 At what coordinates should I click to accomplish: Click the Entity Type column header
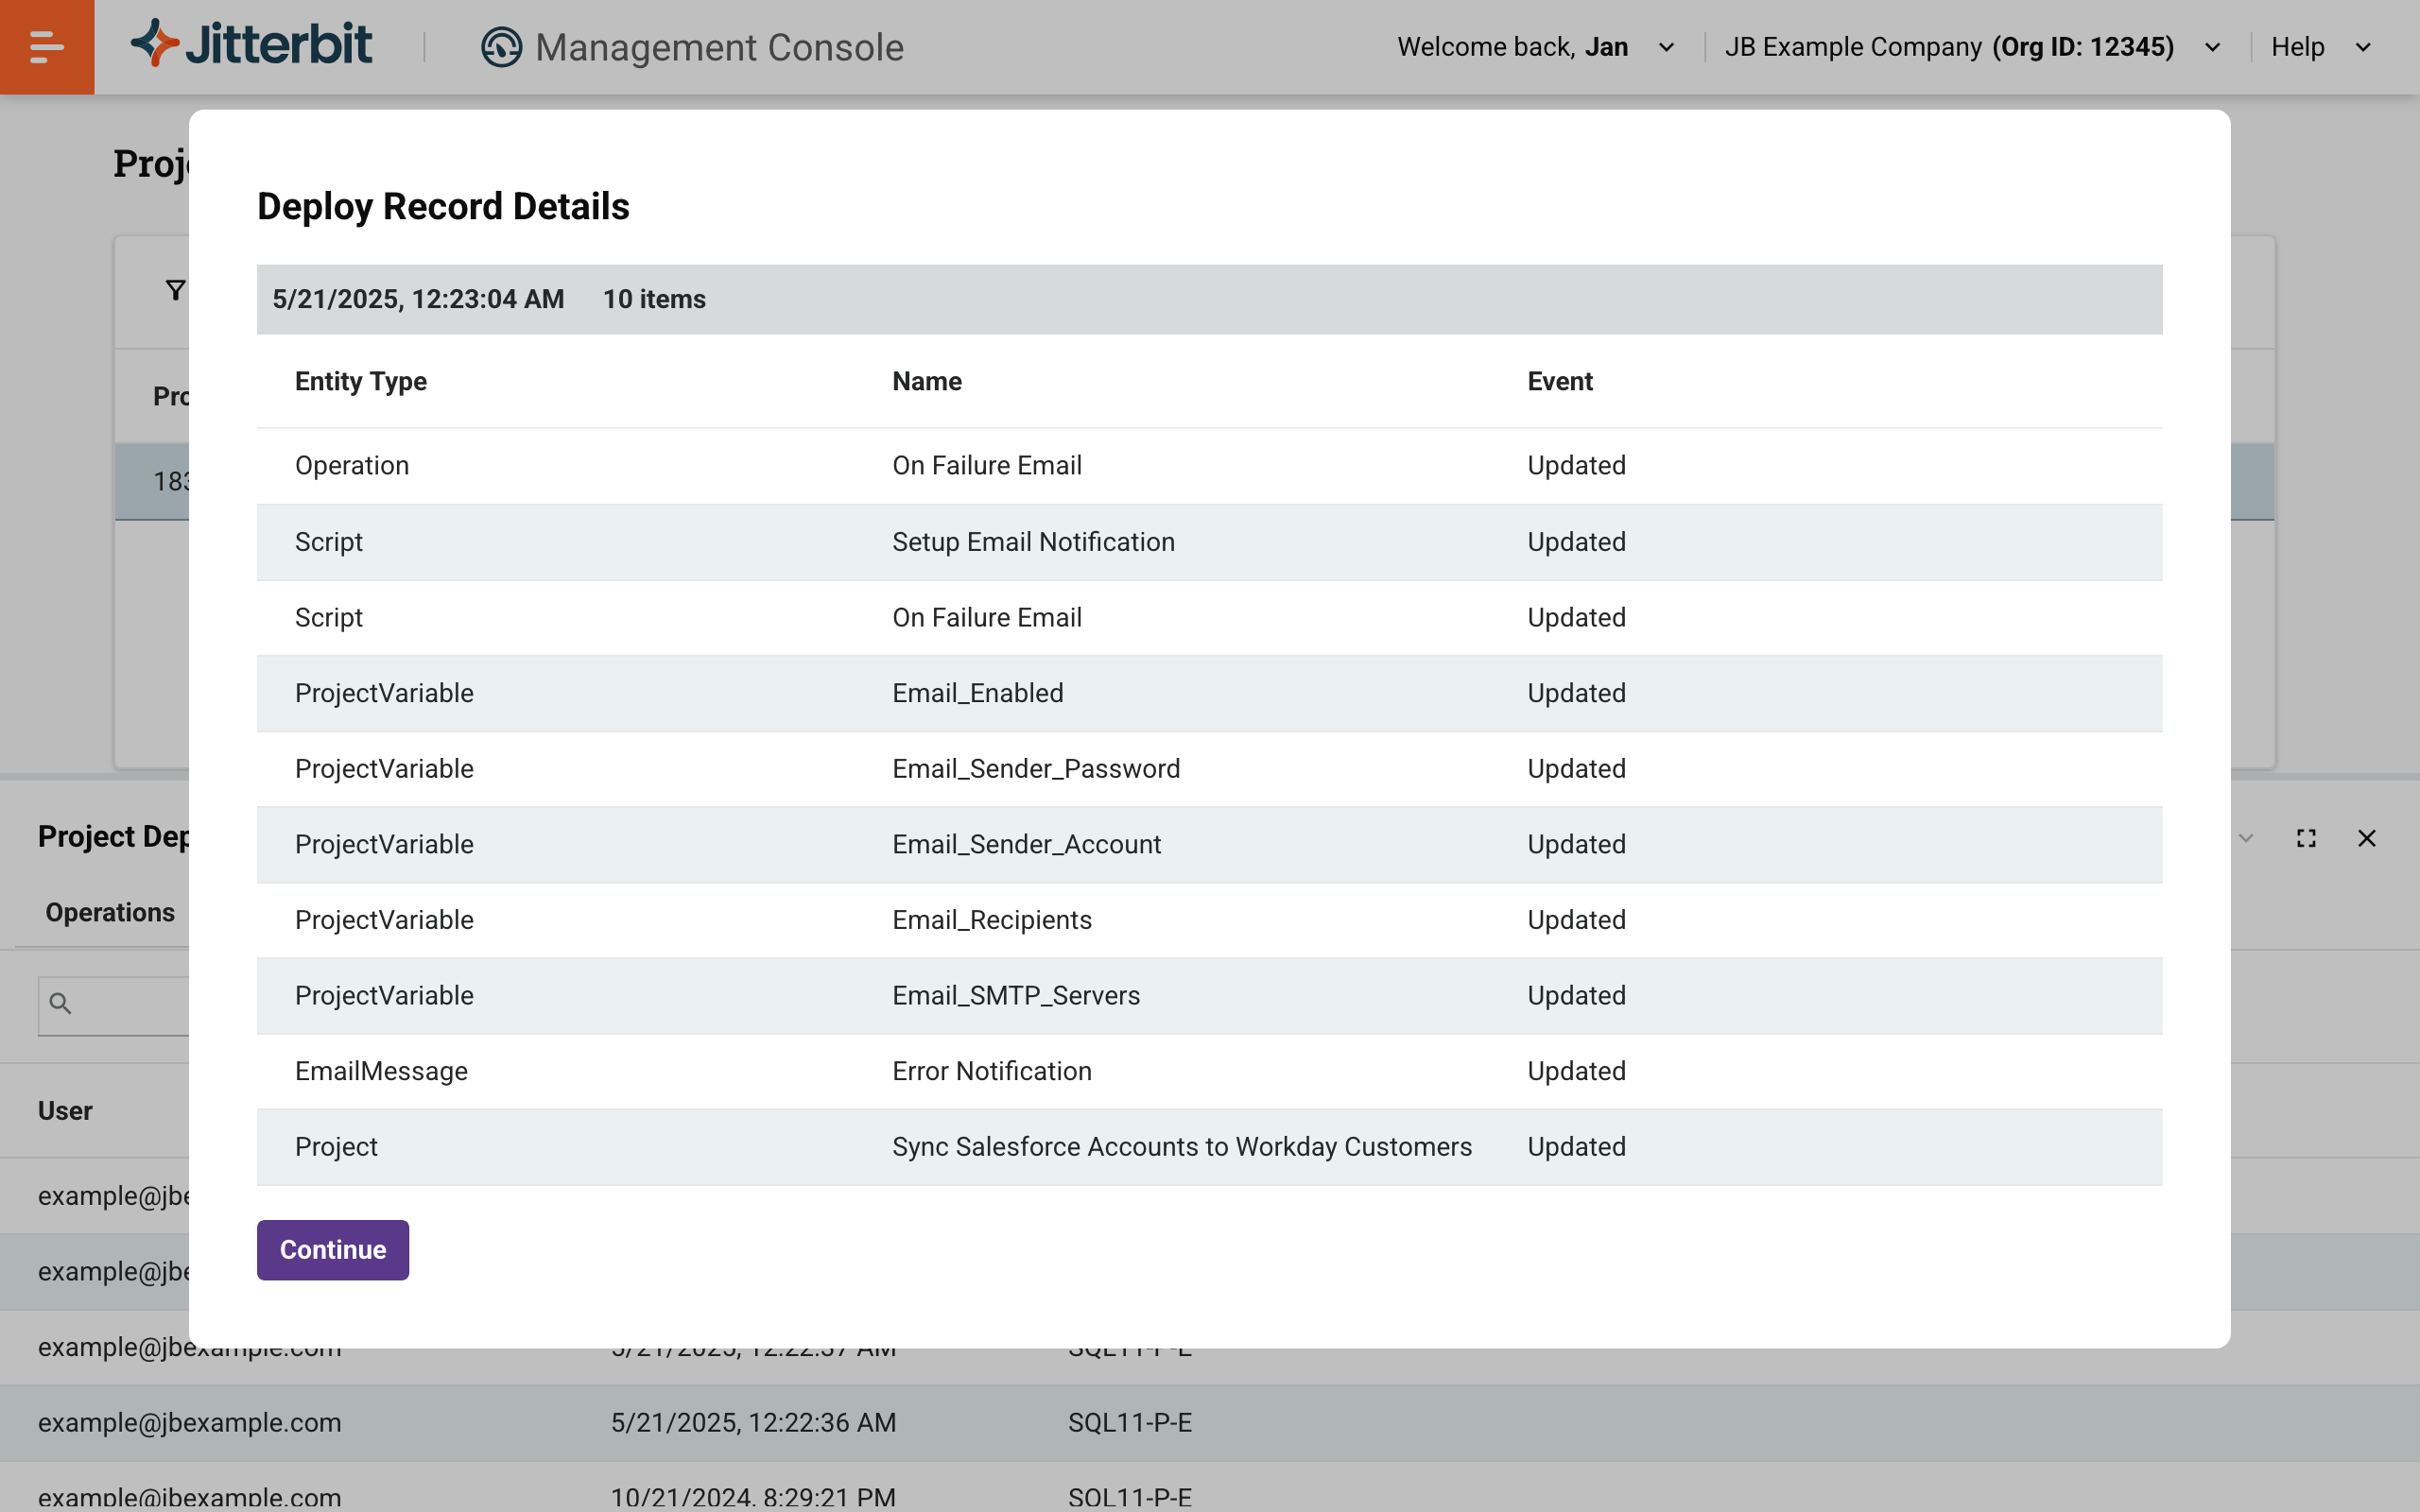(x=360, y=381)
